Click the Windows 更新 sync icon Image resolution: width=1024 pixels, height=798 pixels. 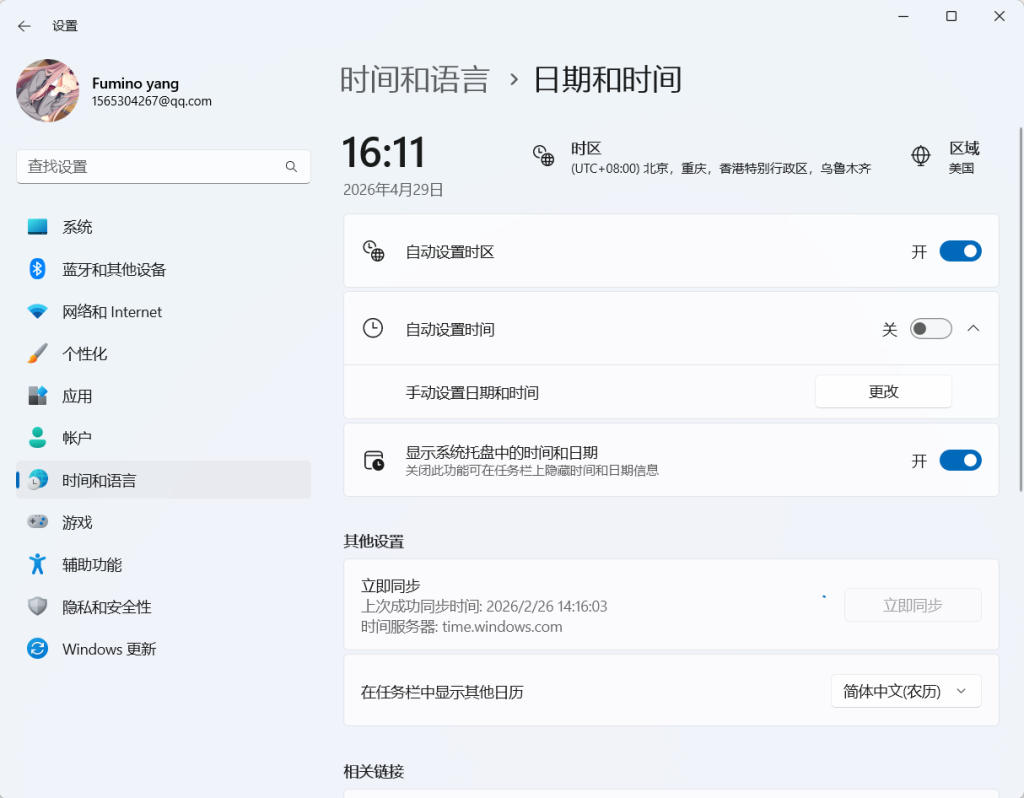click(x=37, y=648)
